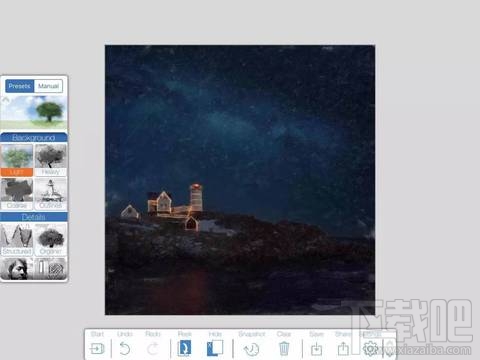Toggle the Hide panels button

click(215, 348)
